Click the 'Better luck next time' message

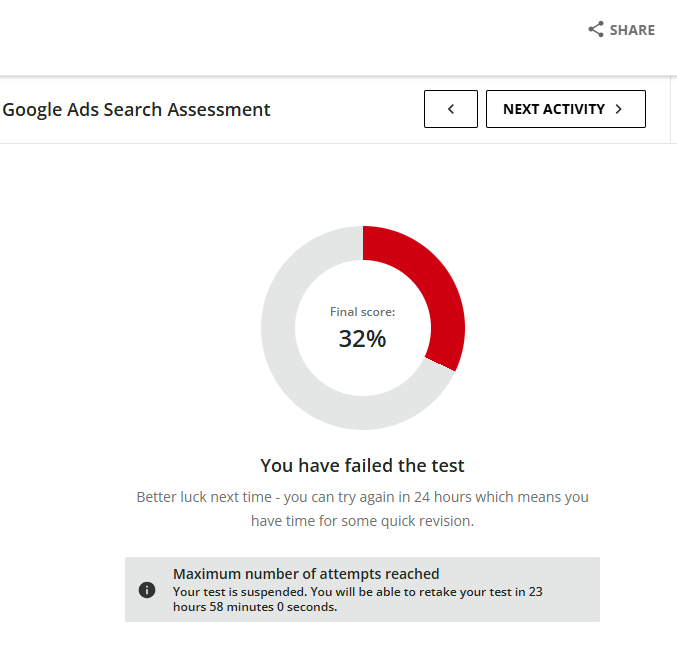pos(362,509)
